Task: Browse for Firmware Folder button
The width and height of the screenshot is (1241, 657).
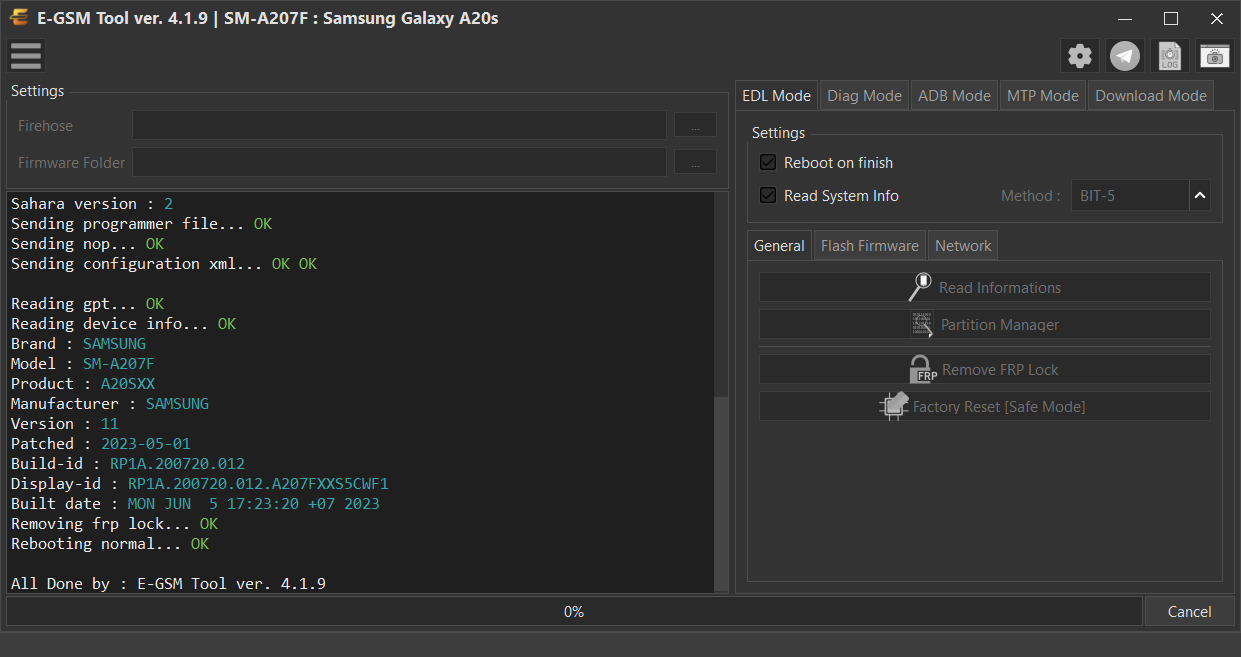Action: click(695, 162)
